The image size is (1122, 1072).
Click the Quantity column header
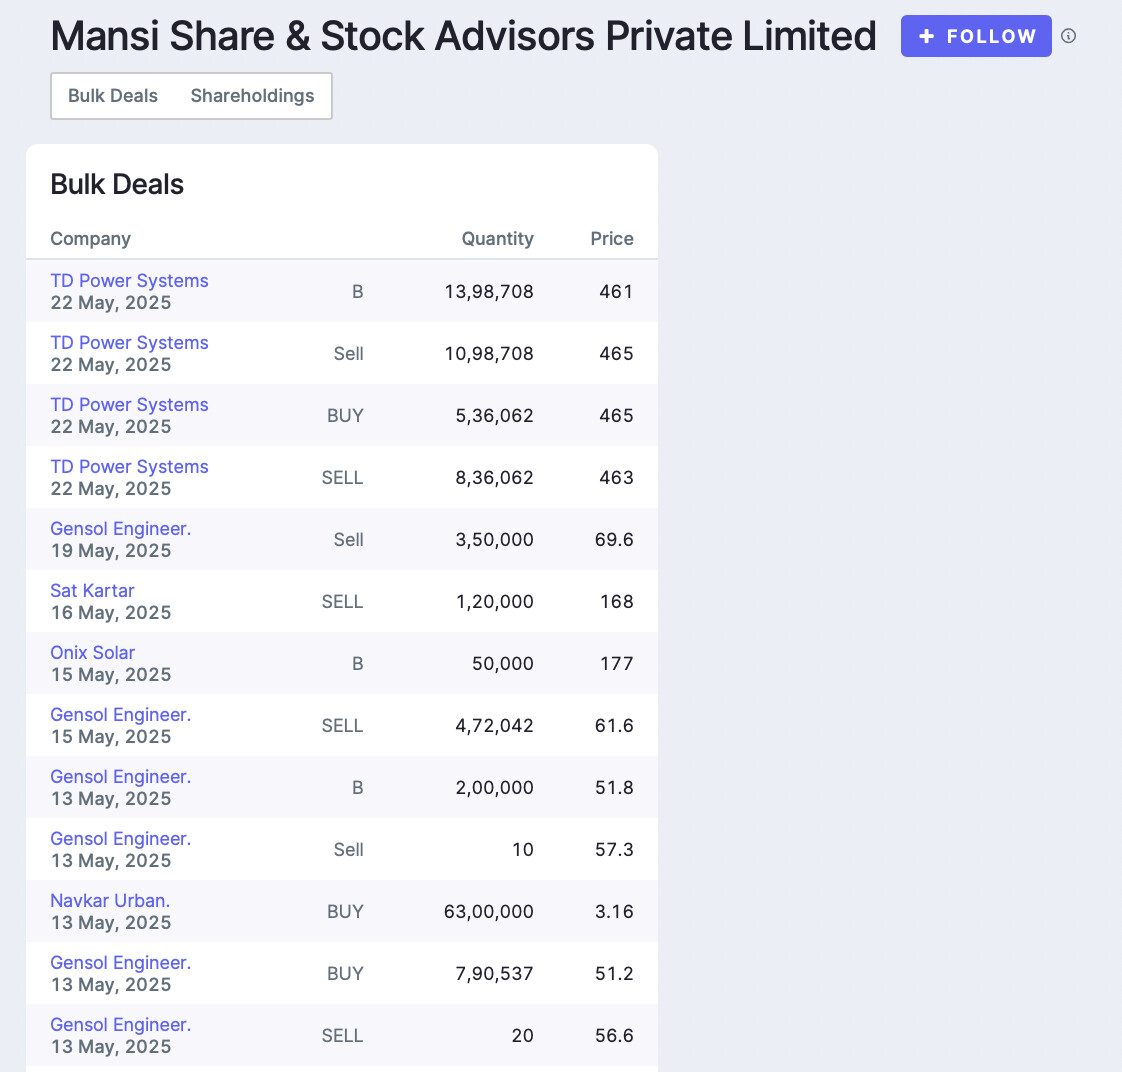(497, 238)
